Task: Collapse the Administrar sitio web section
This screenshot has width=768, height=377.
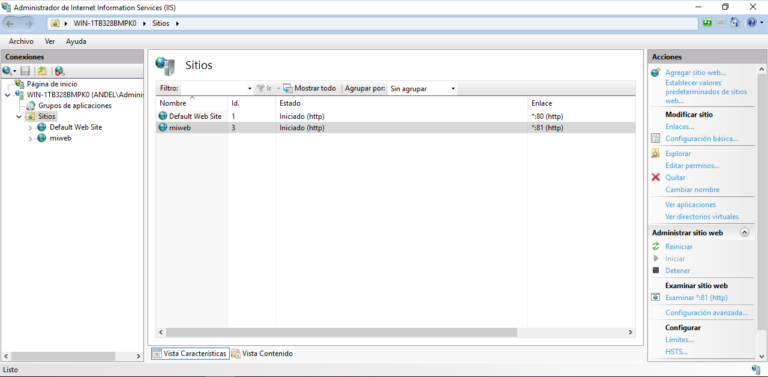Action: click(x=744, y=233)
